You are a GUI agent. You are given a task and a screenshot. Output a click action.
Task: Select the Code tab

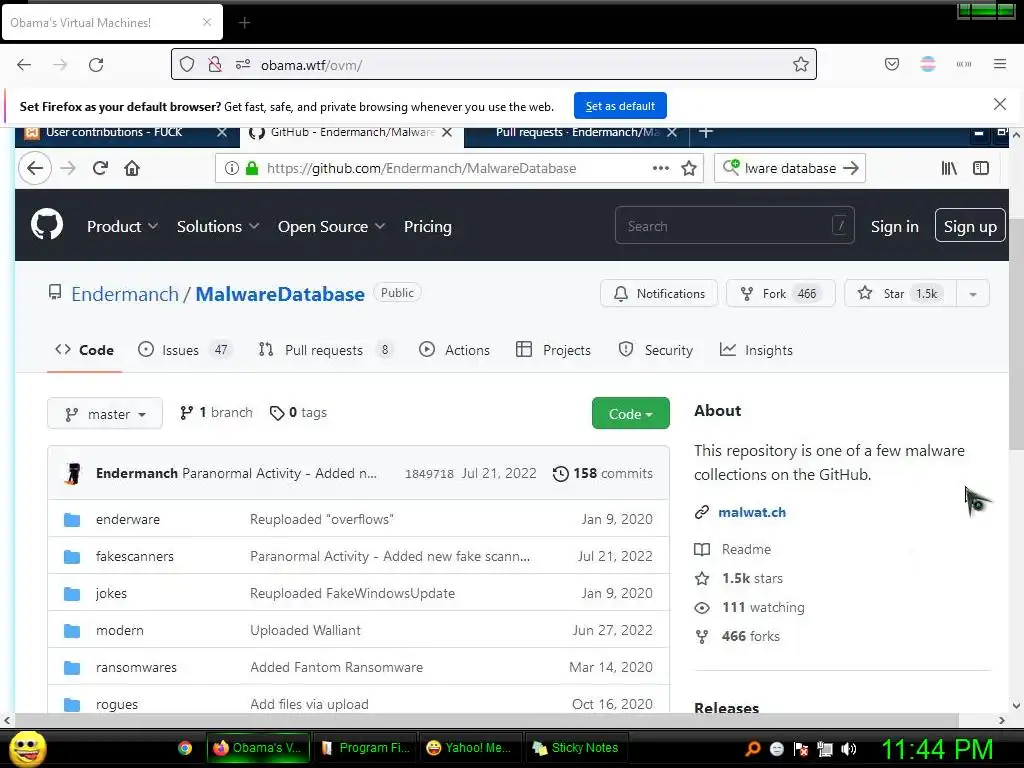tap(84, 350)
